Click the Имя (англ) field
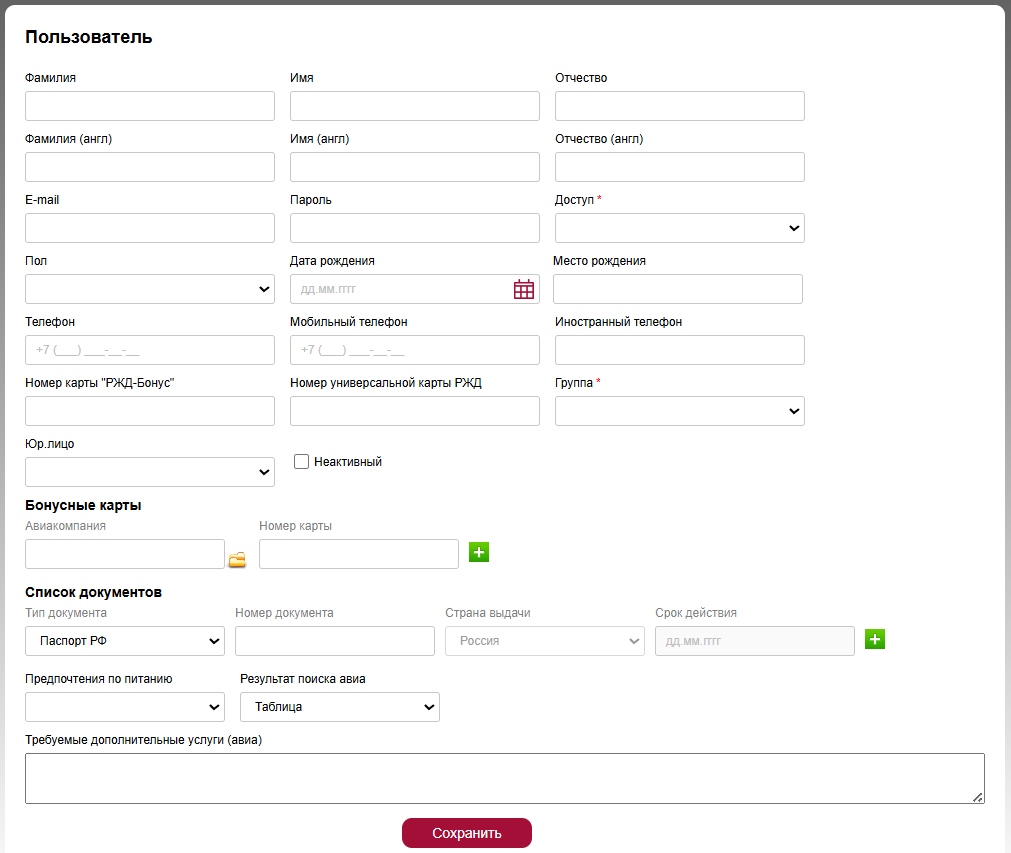The image size is (1011, 853). [x=415, y=167]
